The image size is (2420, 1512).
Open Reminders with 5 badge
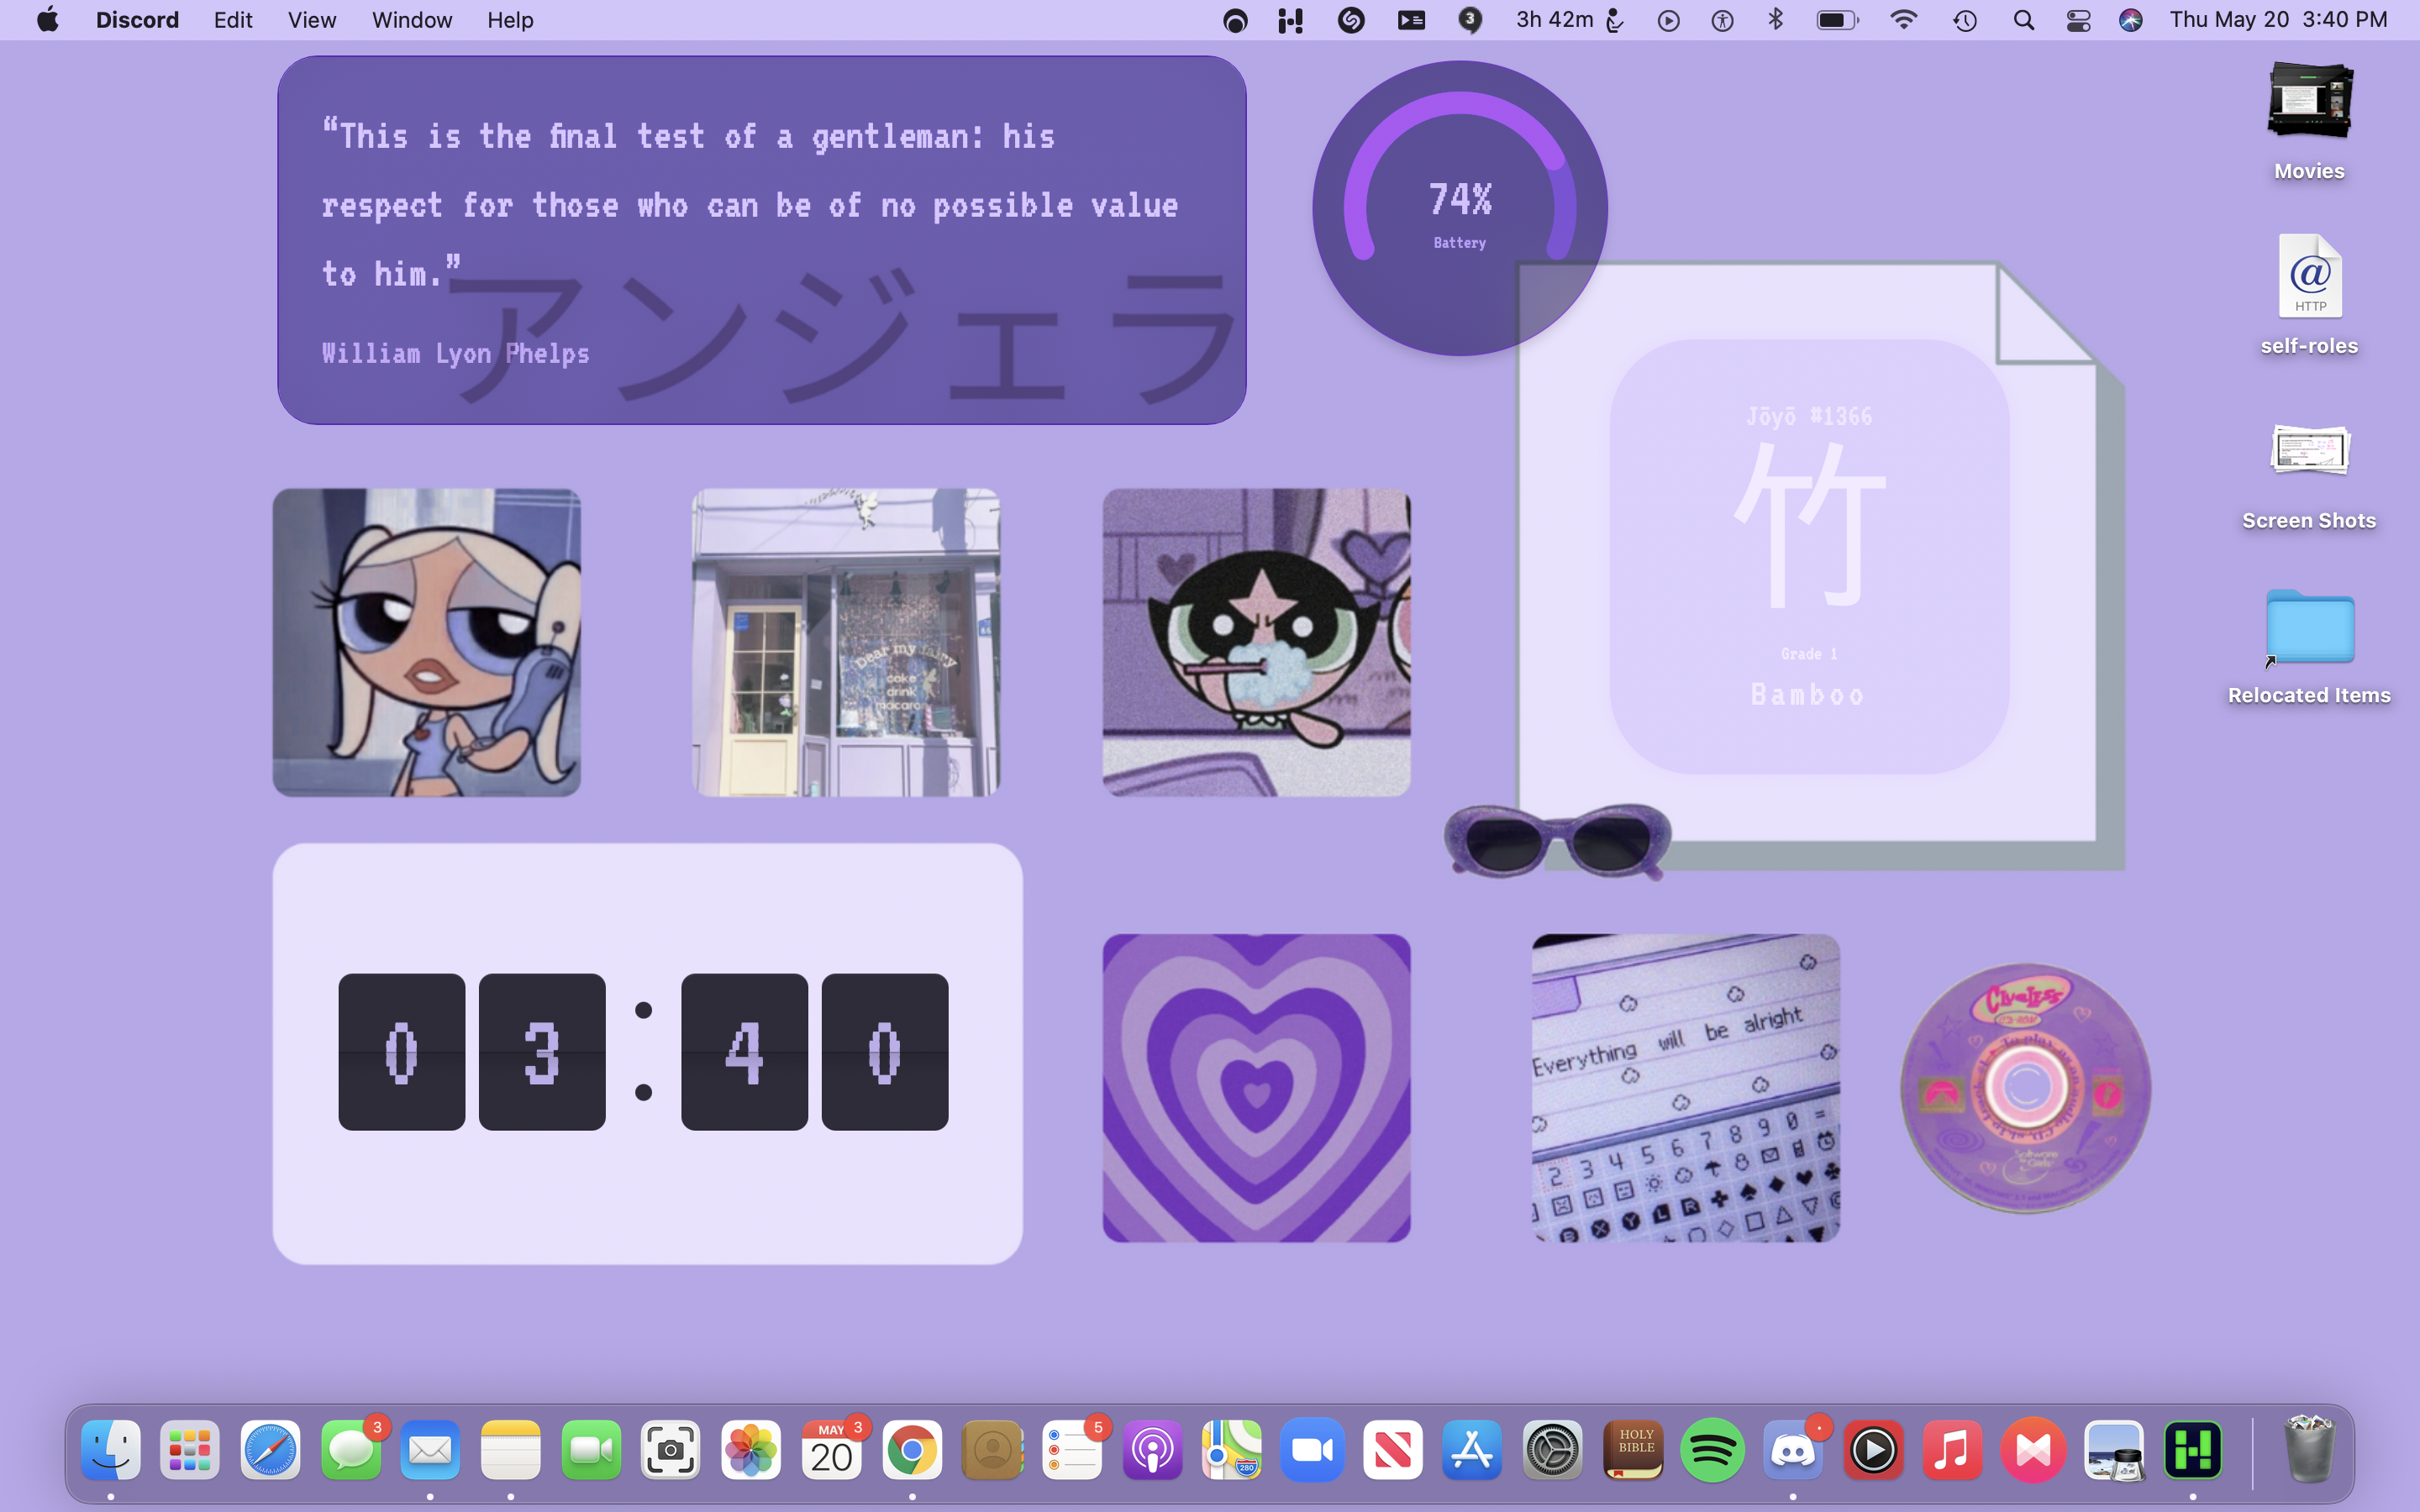click(1072, 1450)
